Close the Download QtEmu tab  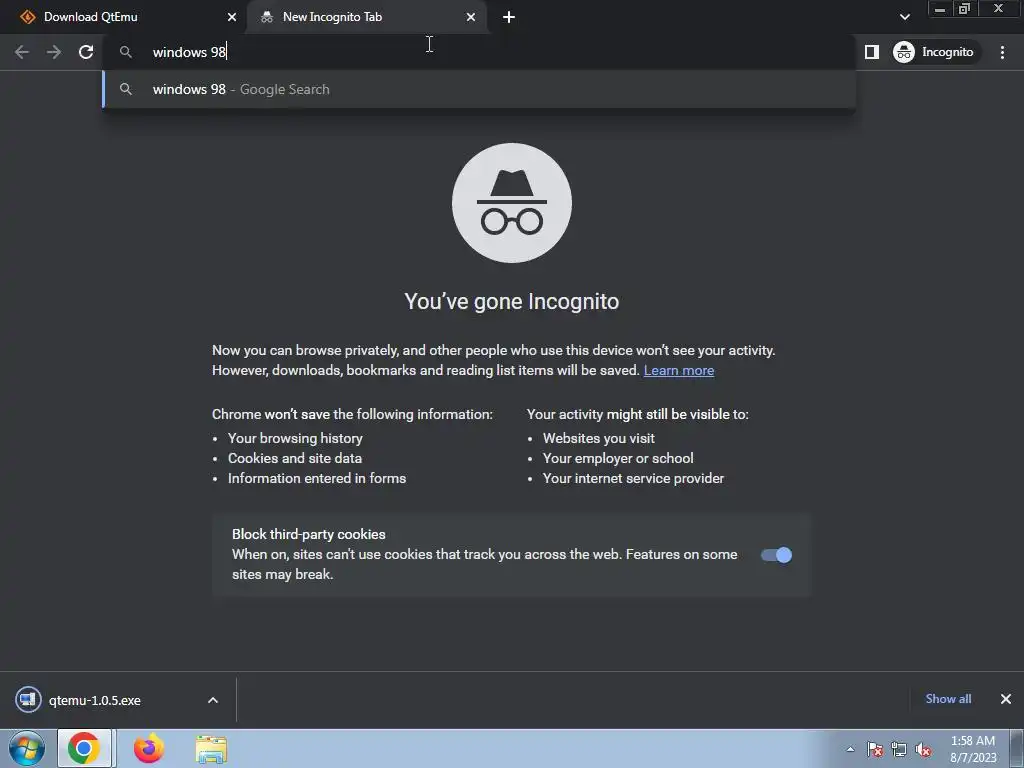pyautogui.click(x=232, y=17)
